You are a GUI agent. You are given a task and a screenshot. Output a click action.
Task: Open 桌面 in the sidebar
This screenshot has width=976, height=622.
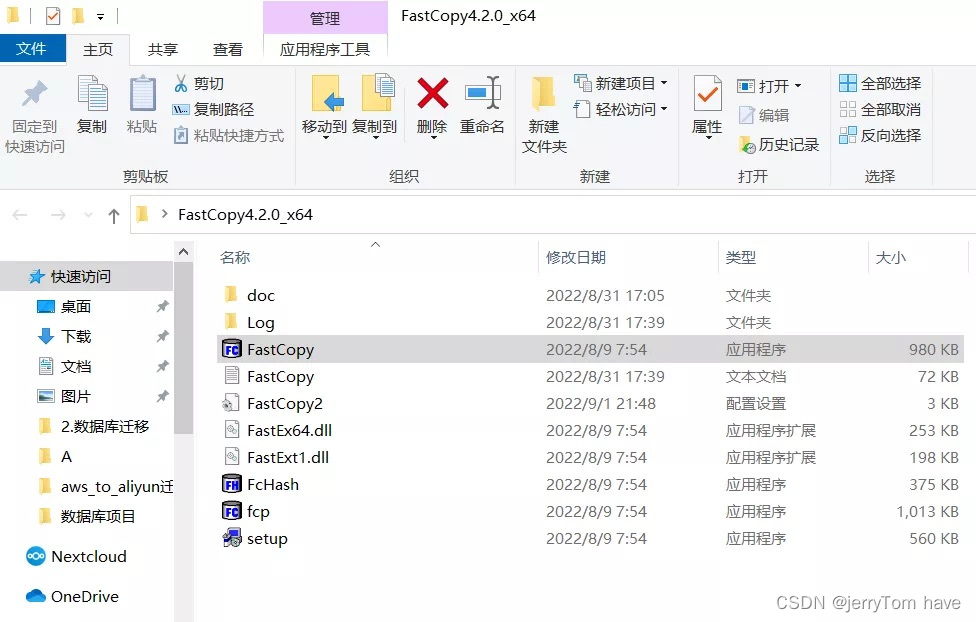[76, 306]
